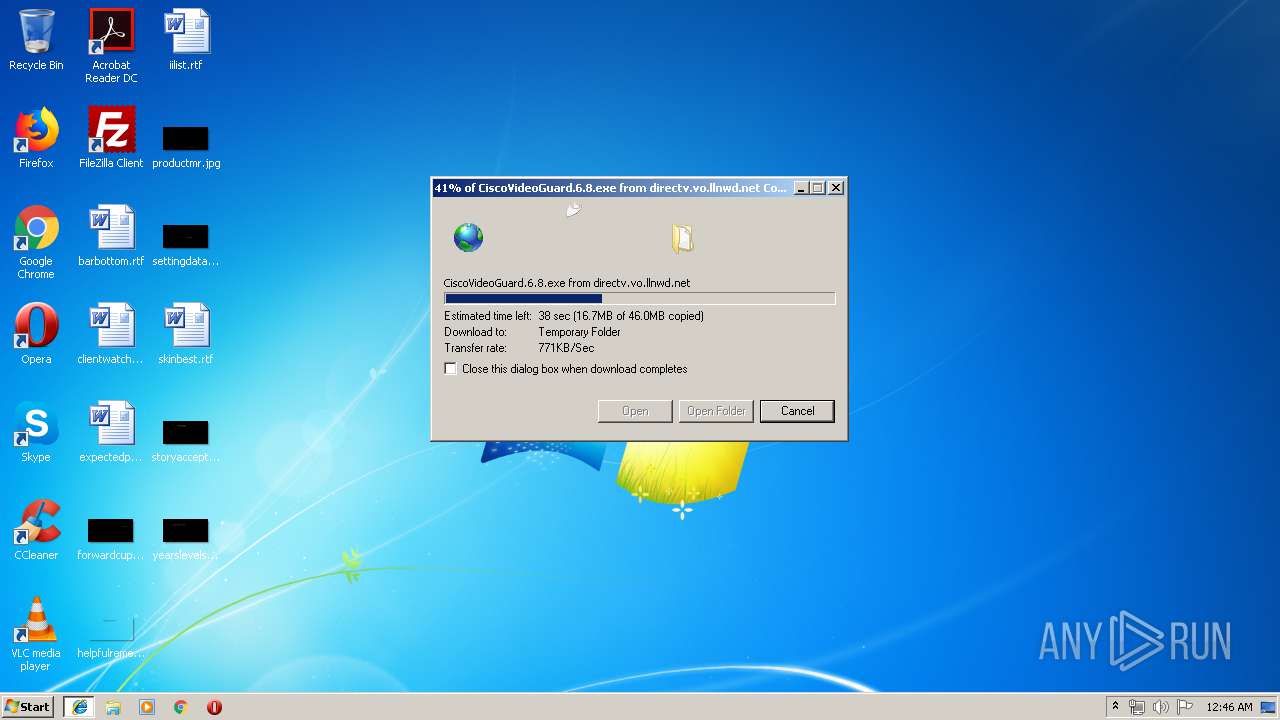The width and height of the screenshot is (1280, 720).
Task: Launch the Opera browser shortcut
Action: [x=36, y=334]
